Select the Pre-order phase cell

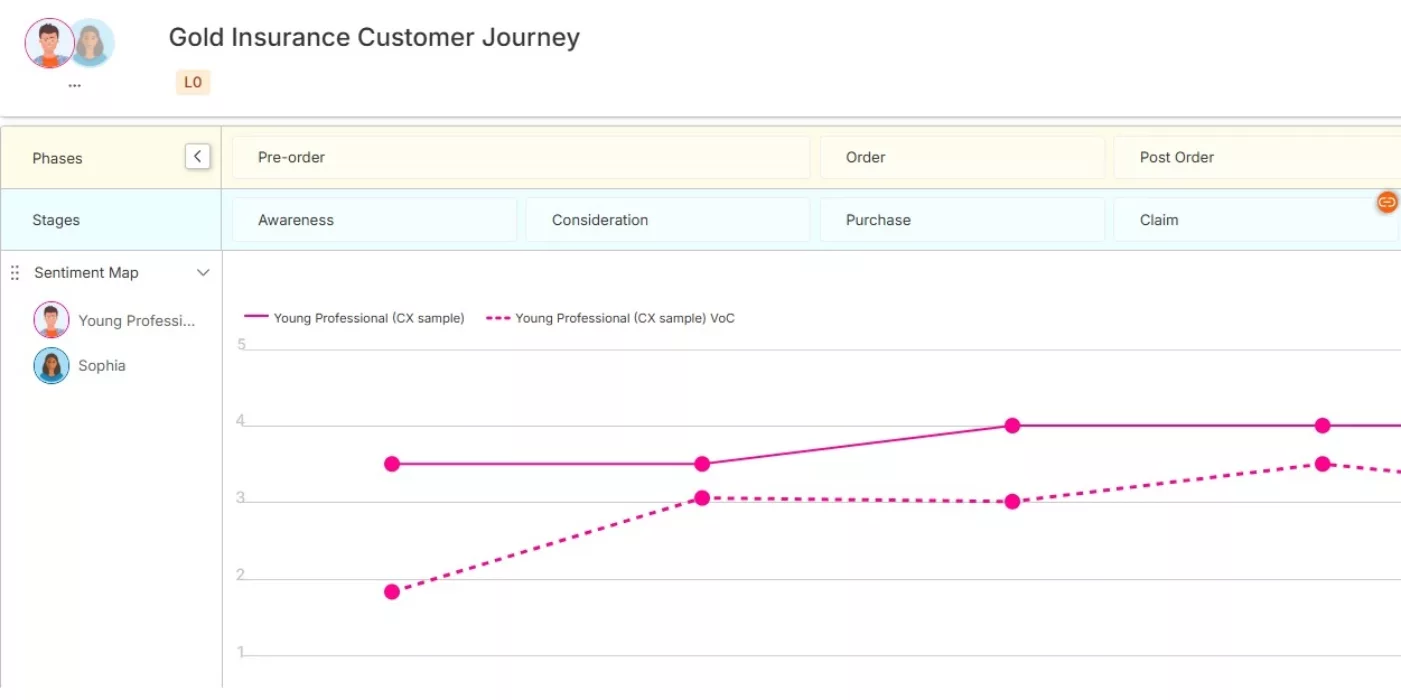click(x=520, y=157)
